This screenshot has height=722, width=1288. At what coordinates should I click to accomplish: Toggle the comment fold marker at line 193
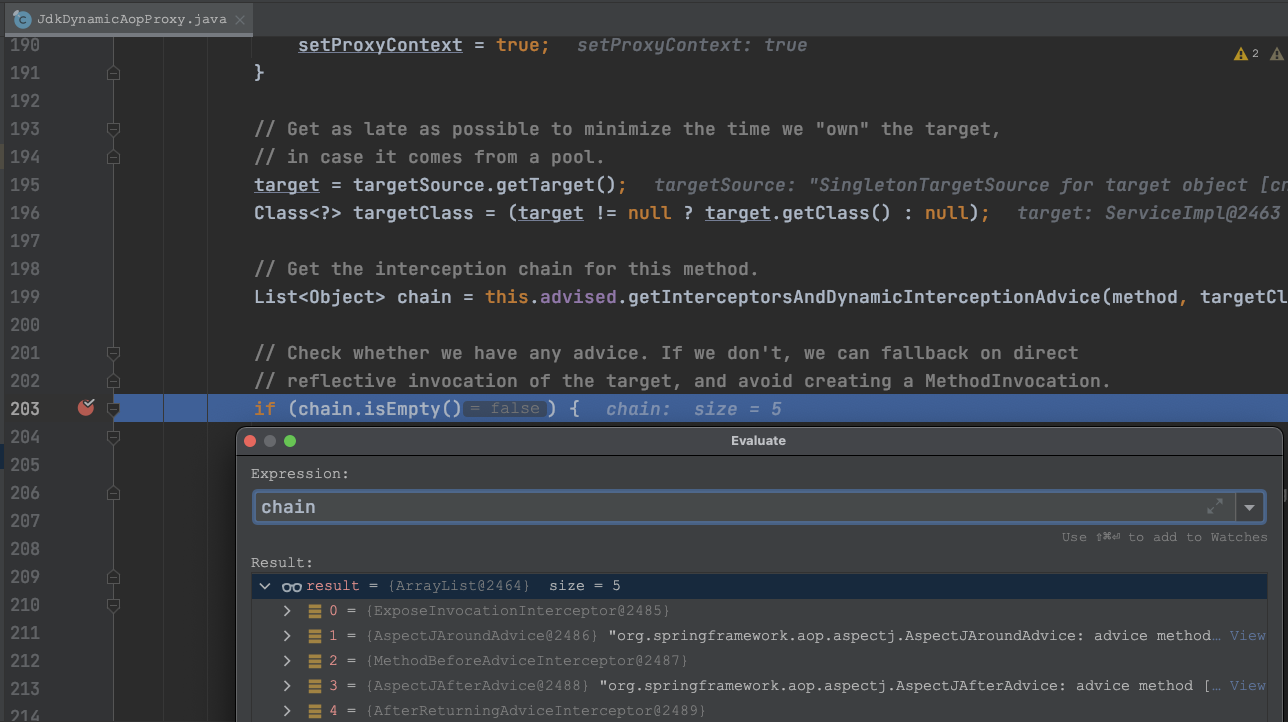click(x=113, y=129)
